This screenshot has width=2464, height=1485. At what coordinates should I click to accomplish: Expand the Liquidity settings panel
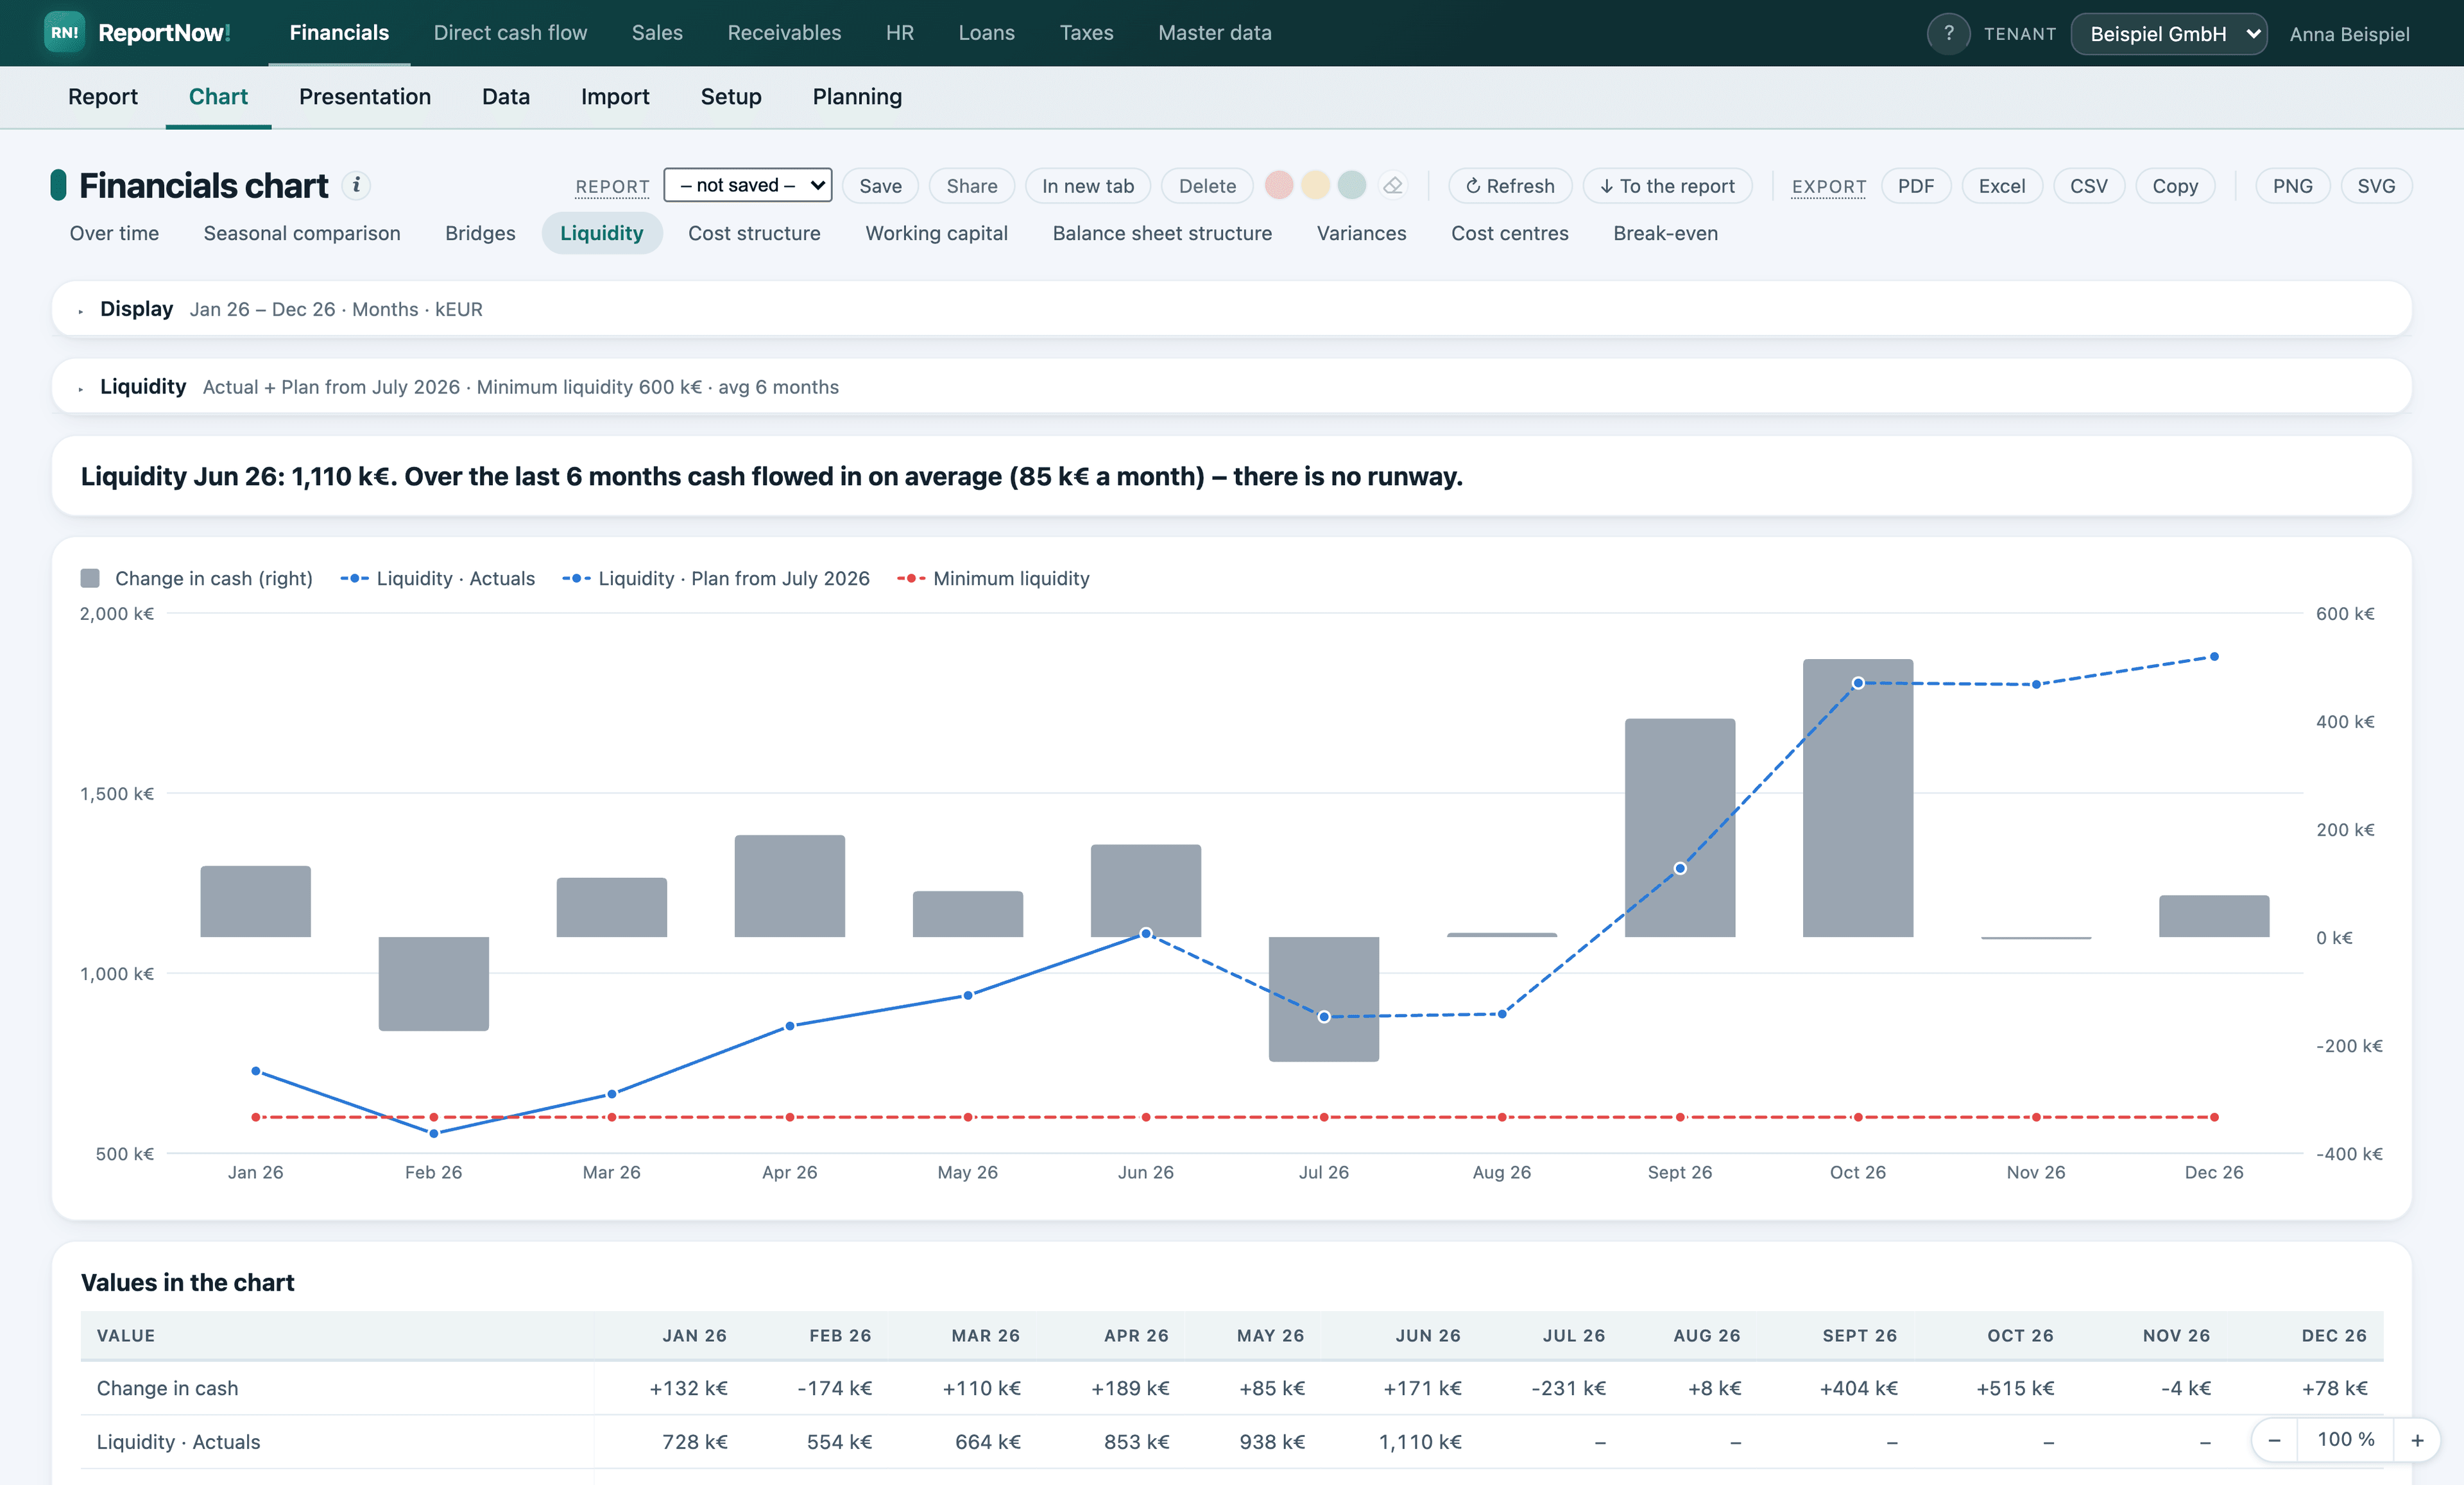click(1231, 387)
